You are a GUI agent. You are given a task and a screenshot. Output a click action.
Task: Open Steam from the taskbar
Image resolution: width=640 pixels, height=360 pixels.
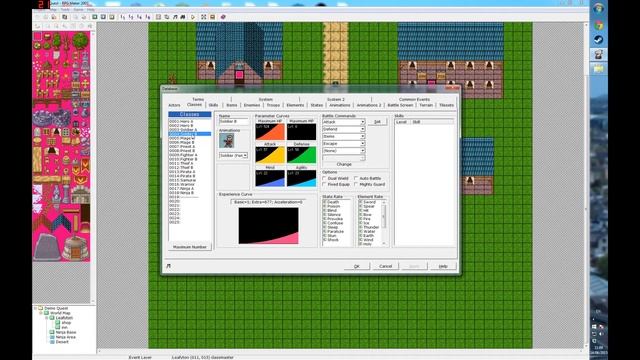tap(599, 40)
